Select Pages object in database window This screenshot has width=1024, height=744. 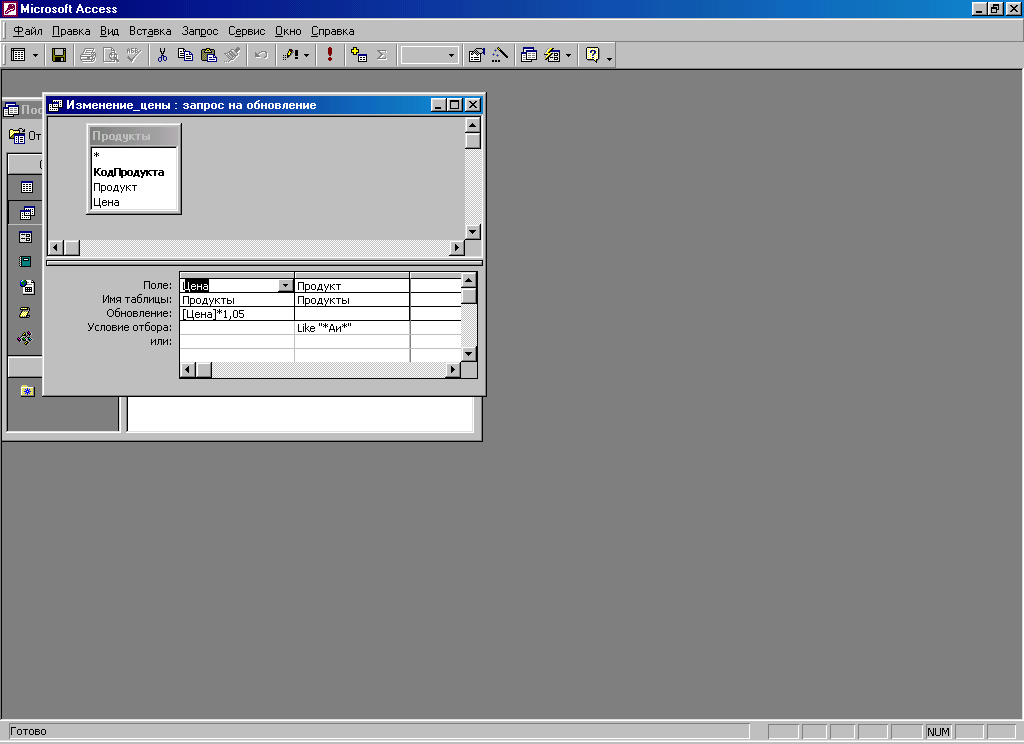pos(26,287)
